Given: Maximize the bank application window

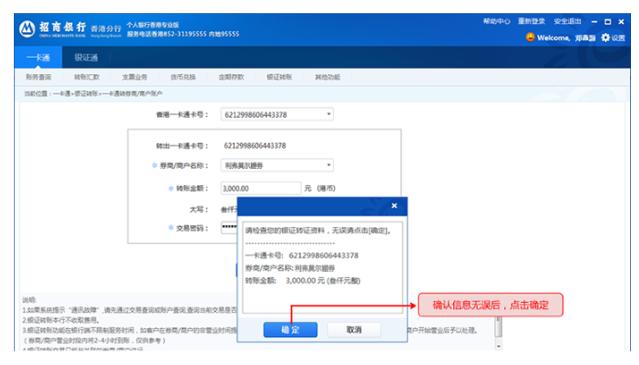Looking at the screenshot, I should point(608,22).
